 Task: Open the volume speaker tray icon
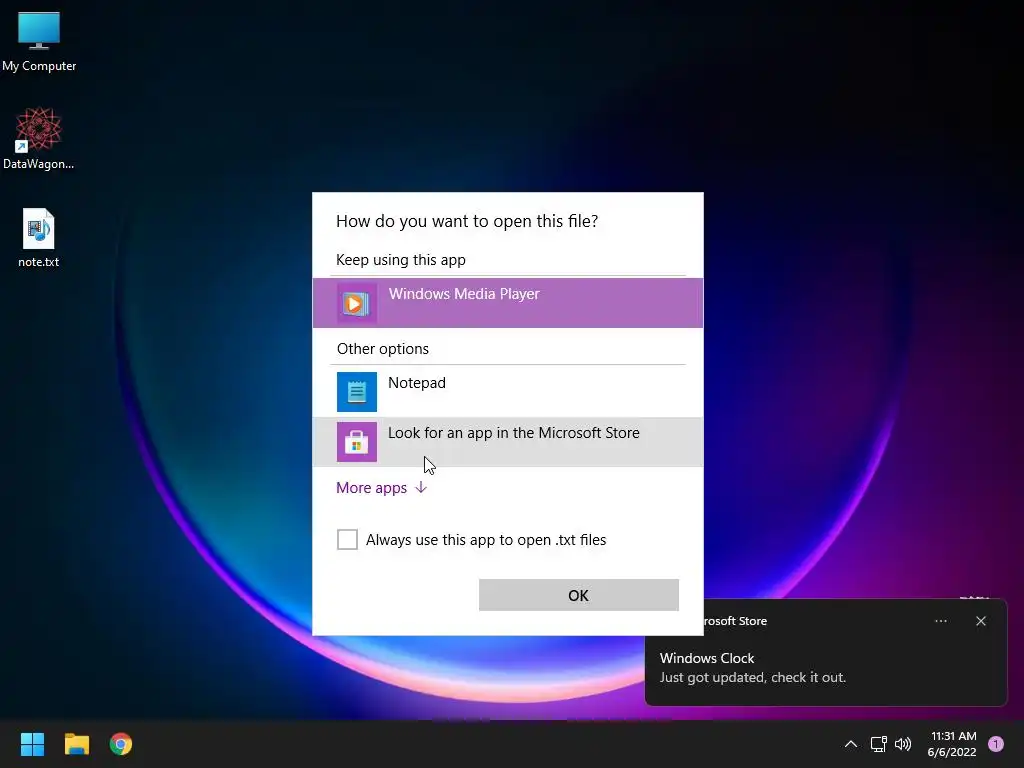[903, 744]
